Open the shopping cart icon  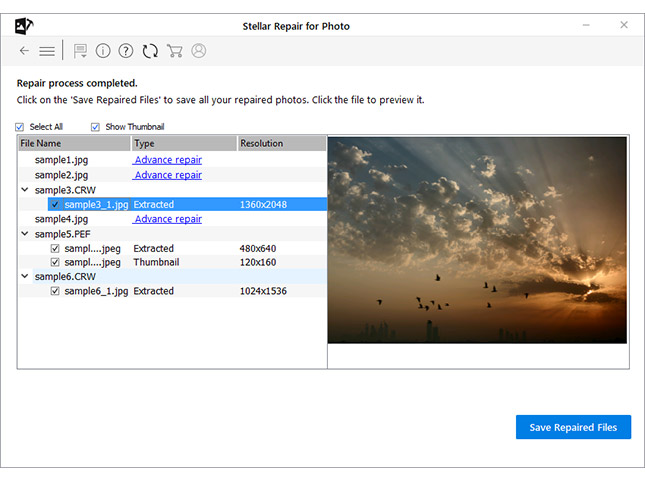(x=174, y=51)
